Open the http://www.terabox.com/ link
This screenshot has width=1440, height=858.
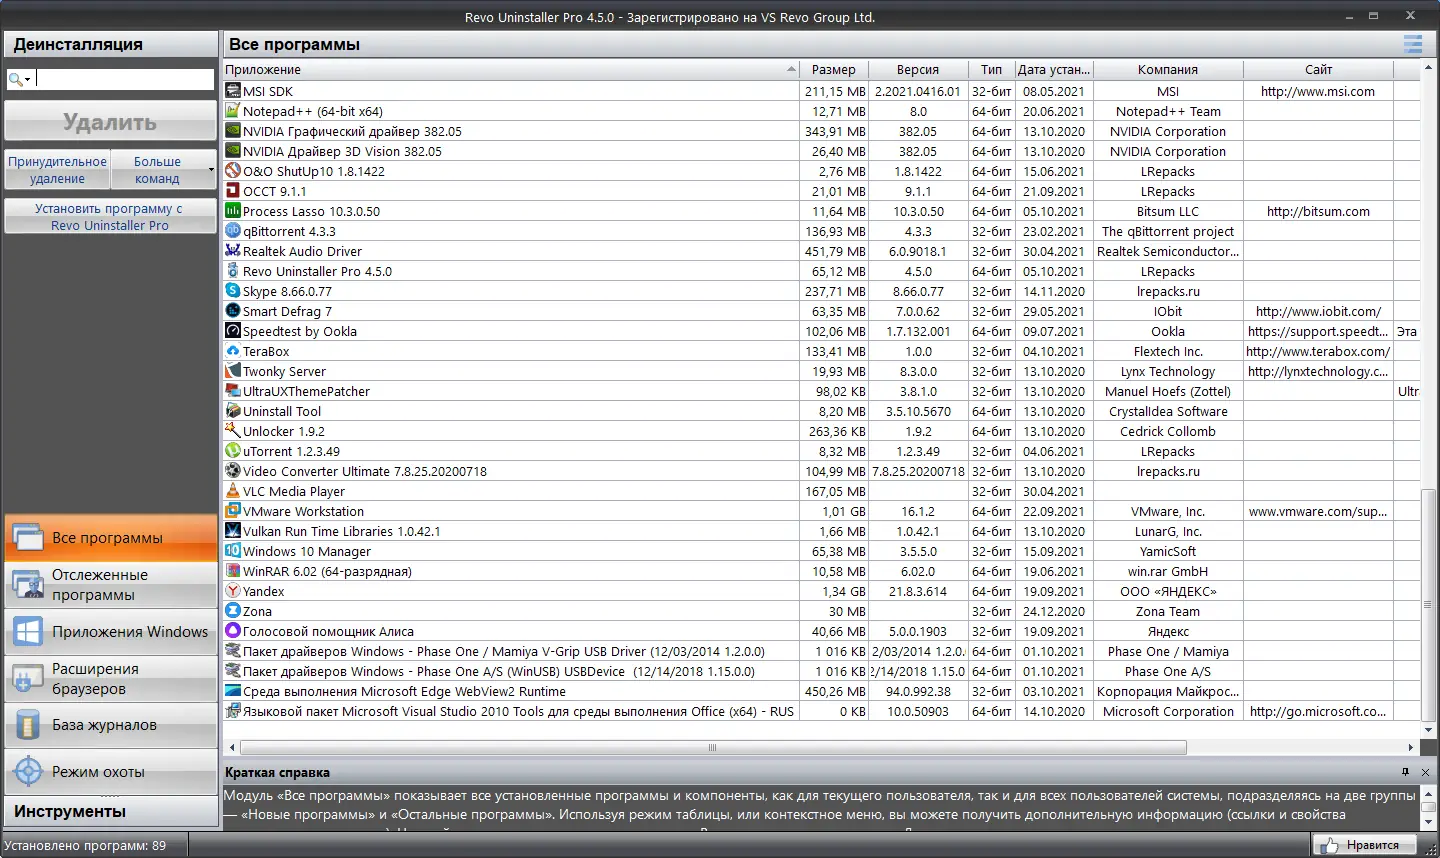pyautogui.click(x=1318, y=351)
